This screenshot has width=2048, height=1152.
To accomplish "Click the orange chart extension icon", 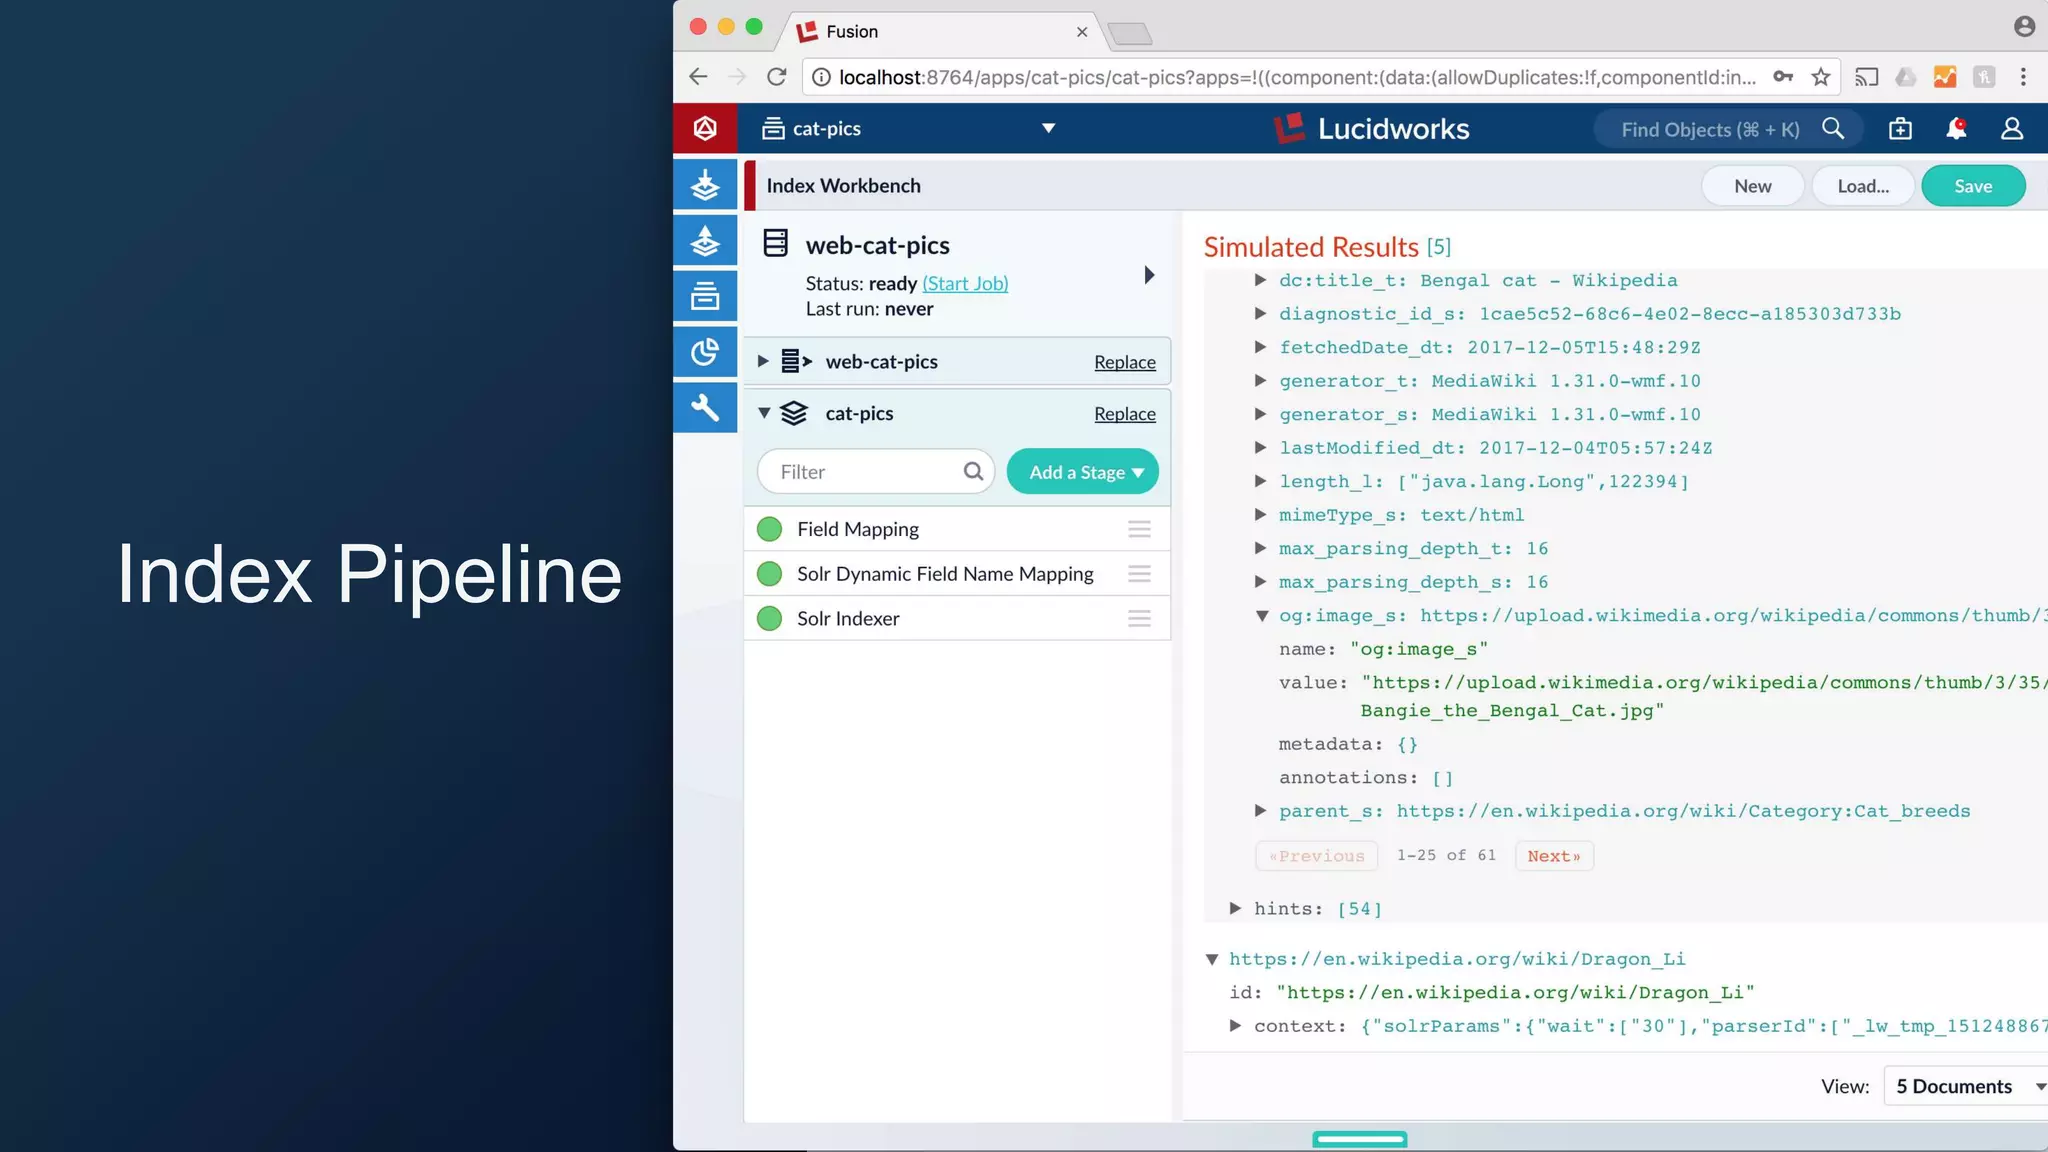I will pos(1945,77).
